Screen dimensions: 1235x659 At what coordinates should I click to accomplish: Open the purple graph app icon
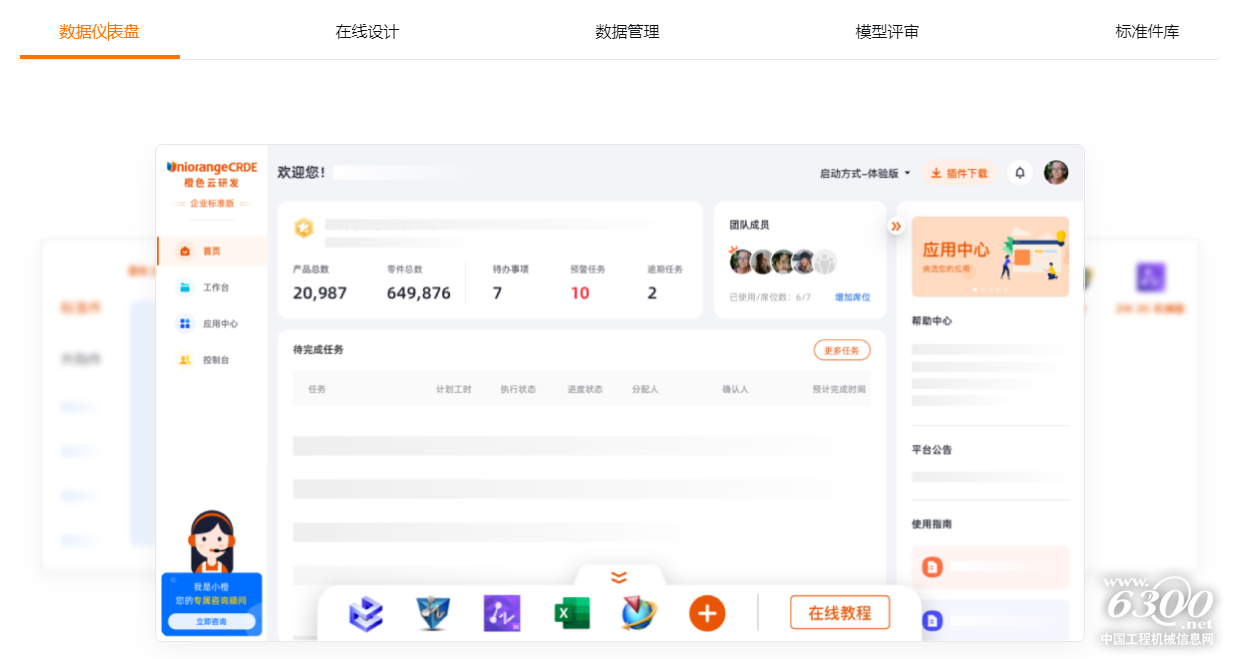coord(502,612)
